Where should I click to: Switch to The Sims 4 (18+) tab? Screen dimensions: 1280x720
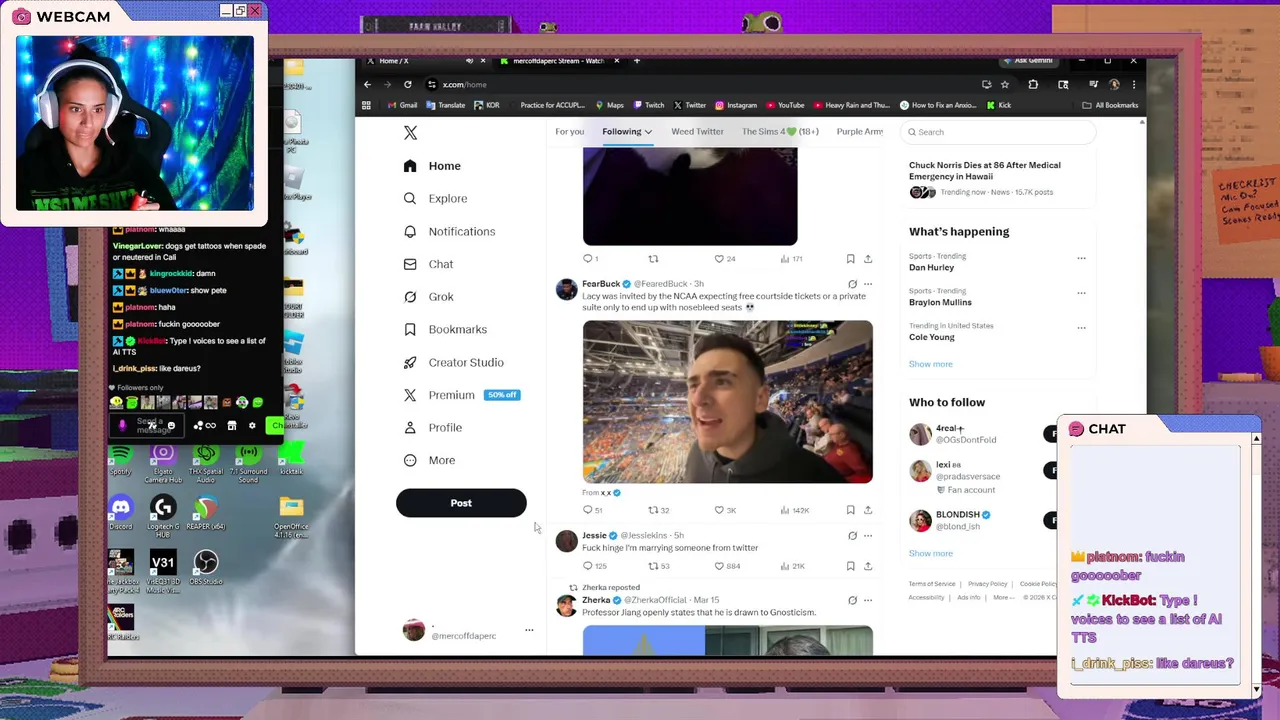click(x=780, y=132)
